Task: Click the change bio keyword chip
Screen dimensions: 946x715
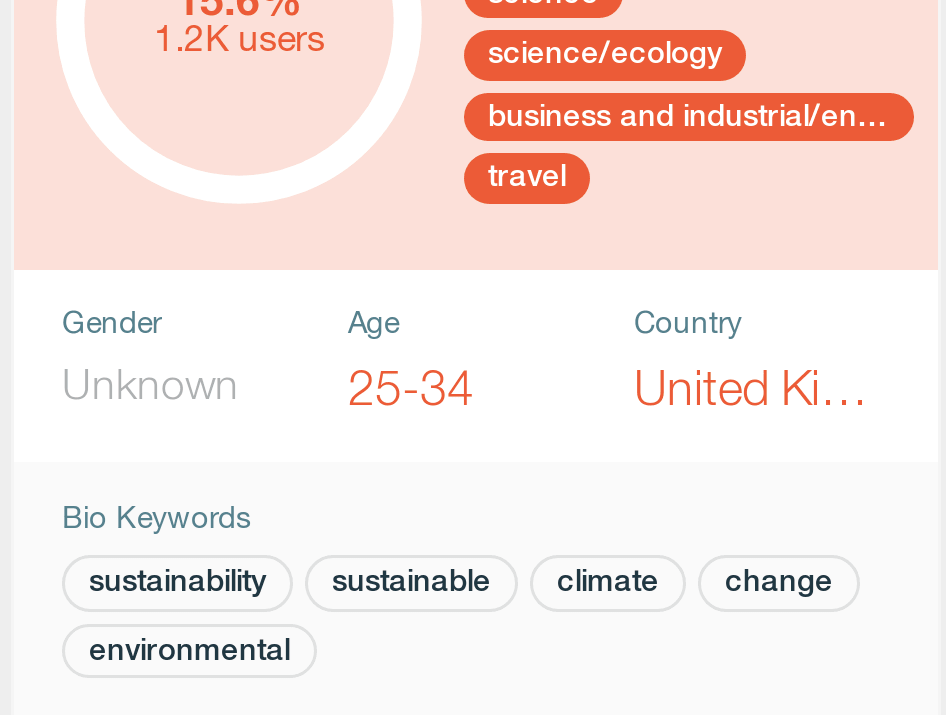Action: 778,583
